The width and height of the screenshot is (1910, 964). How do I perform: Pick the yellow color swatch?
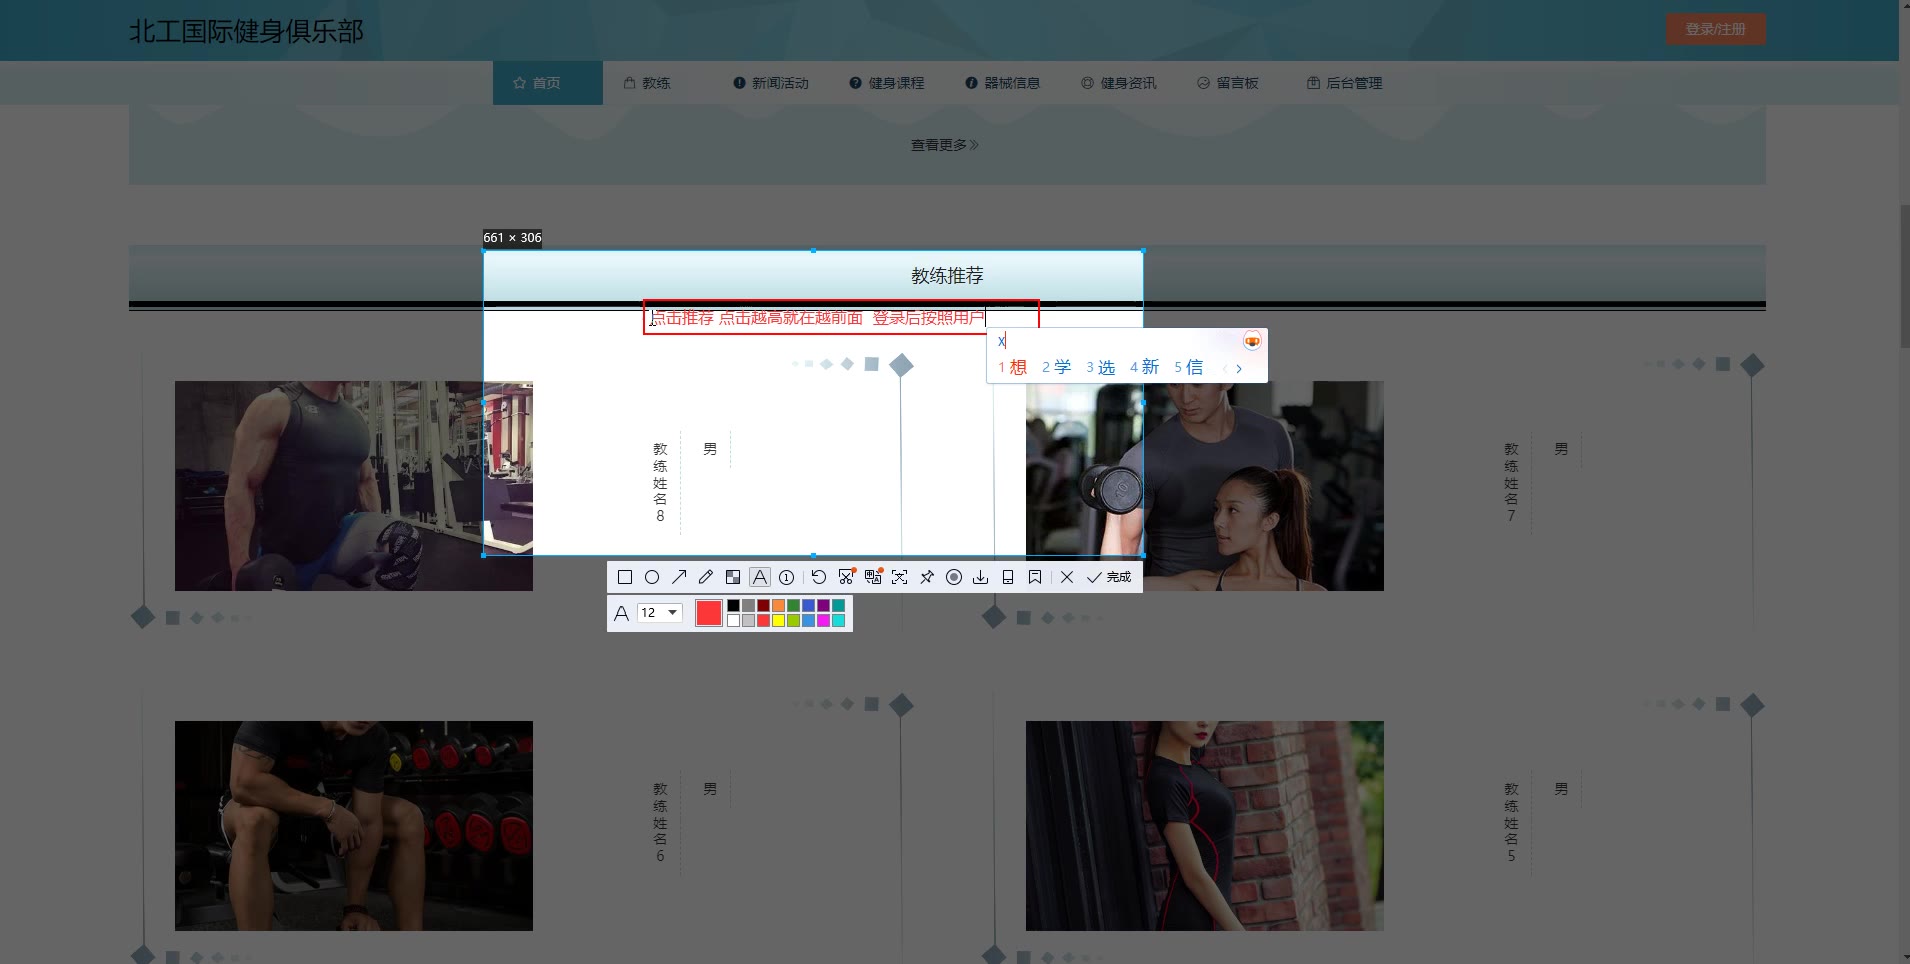[778, 621]
